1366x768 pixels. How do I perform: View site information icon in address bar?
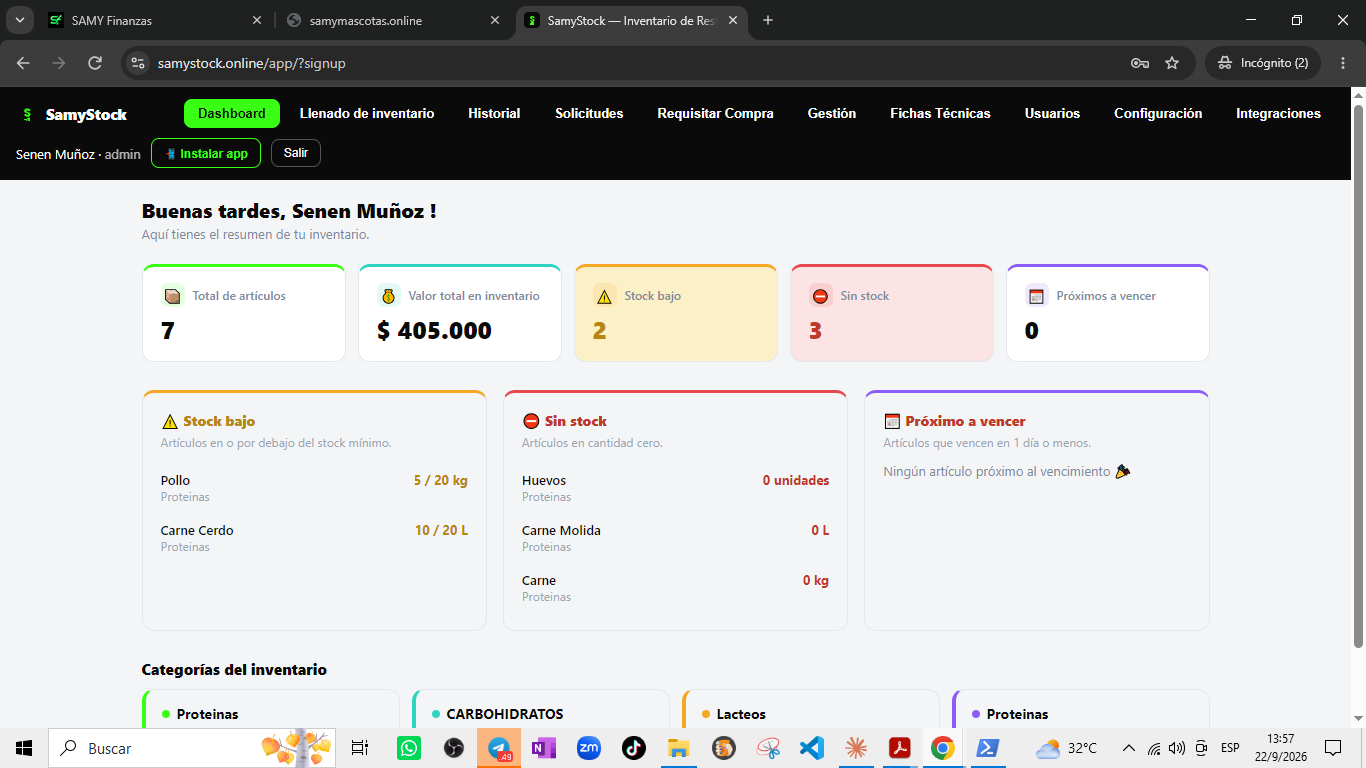pos(138,63)
